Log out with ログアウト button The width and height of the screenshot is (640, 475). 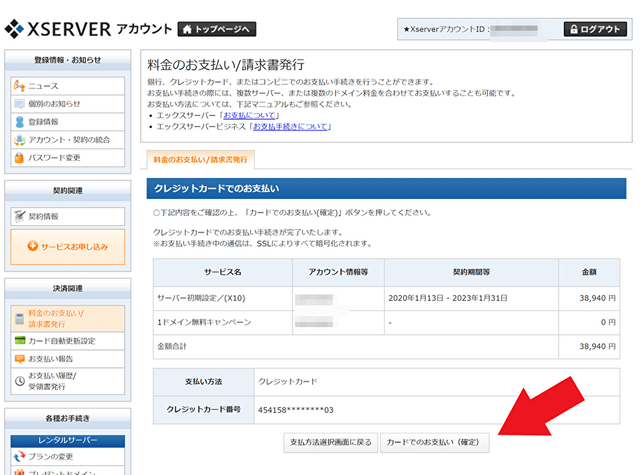595,29
